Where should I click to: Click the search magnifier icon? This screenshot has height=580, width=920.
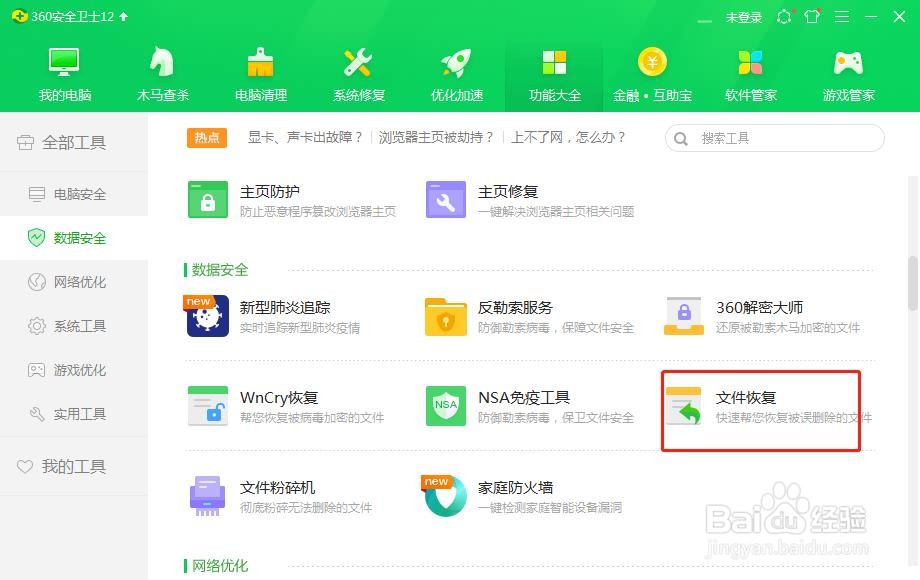681,139
